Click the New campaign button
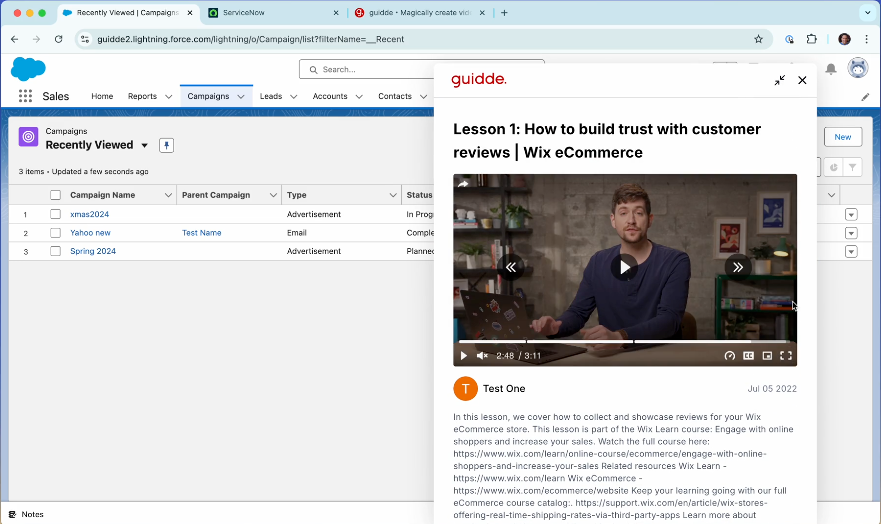Screen dimensions: 881x524 tap(843, 137)
